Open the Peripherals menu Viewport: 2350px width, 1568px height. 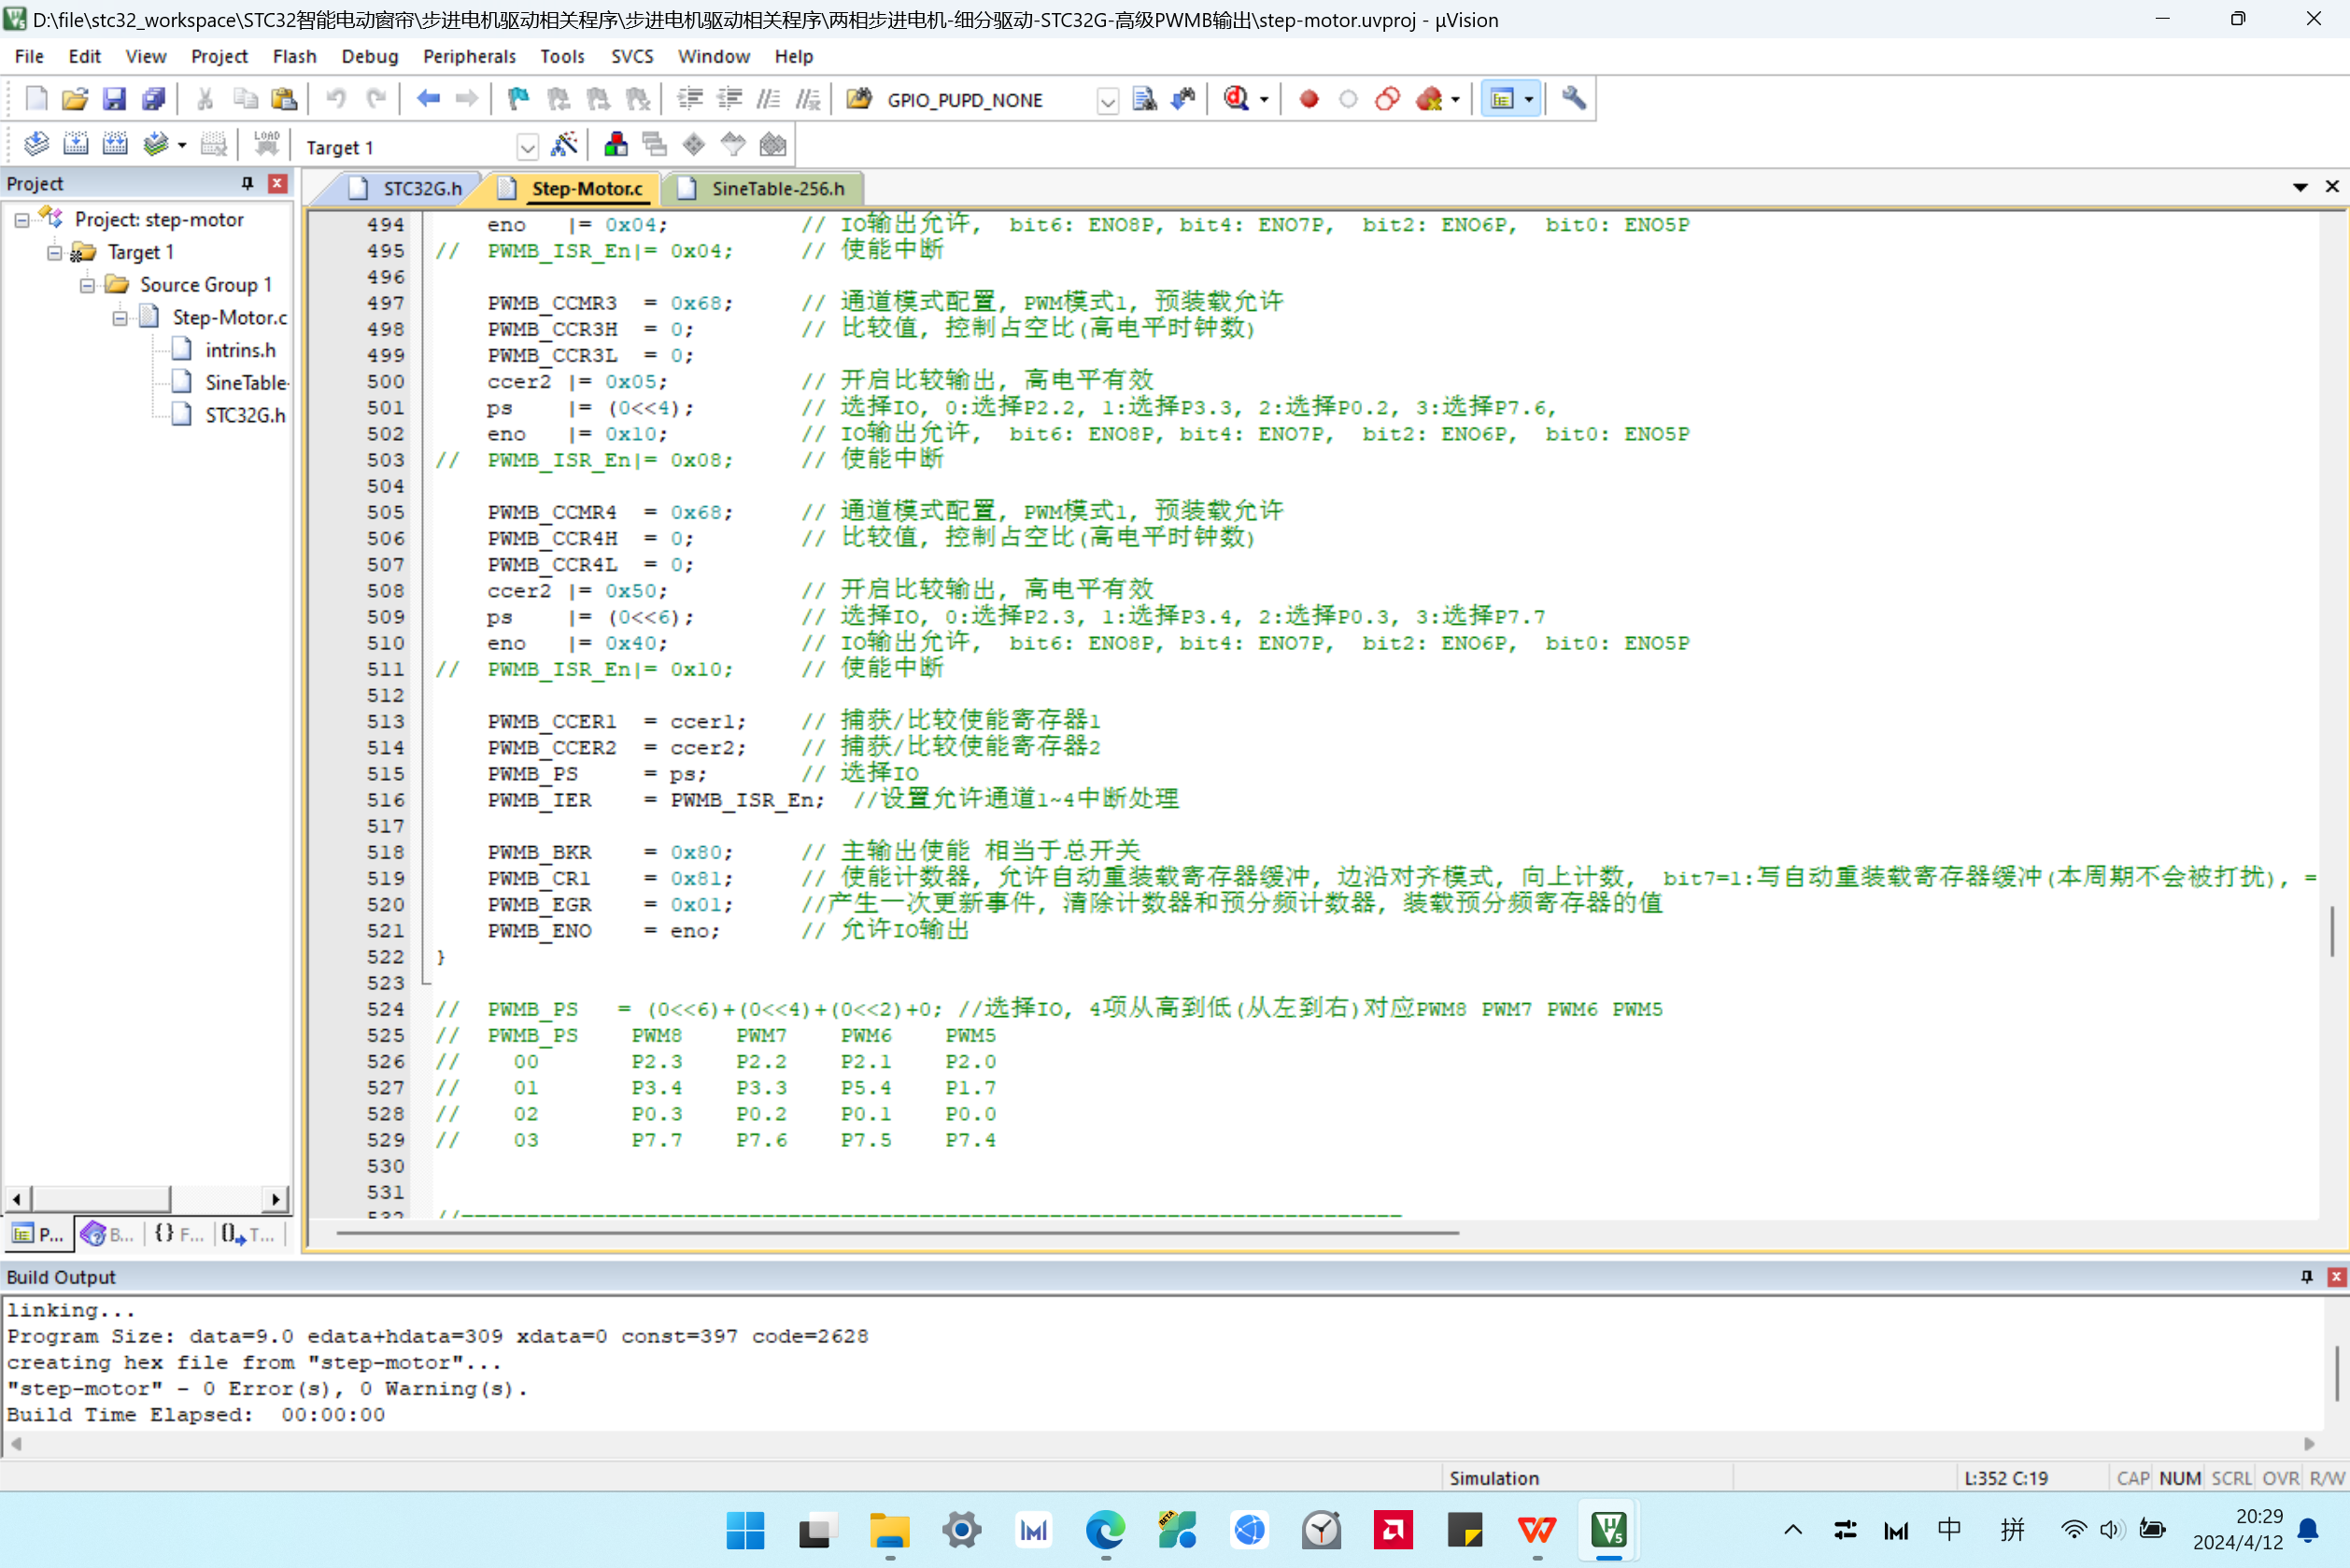coord(469,57)
